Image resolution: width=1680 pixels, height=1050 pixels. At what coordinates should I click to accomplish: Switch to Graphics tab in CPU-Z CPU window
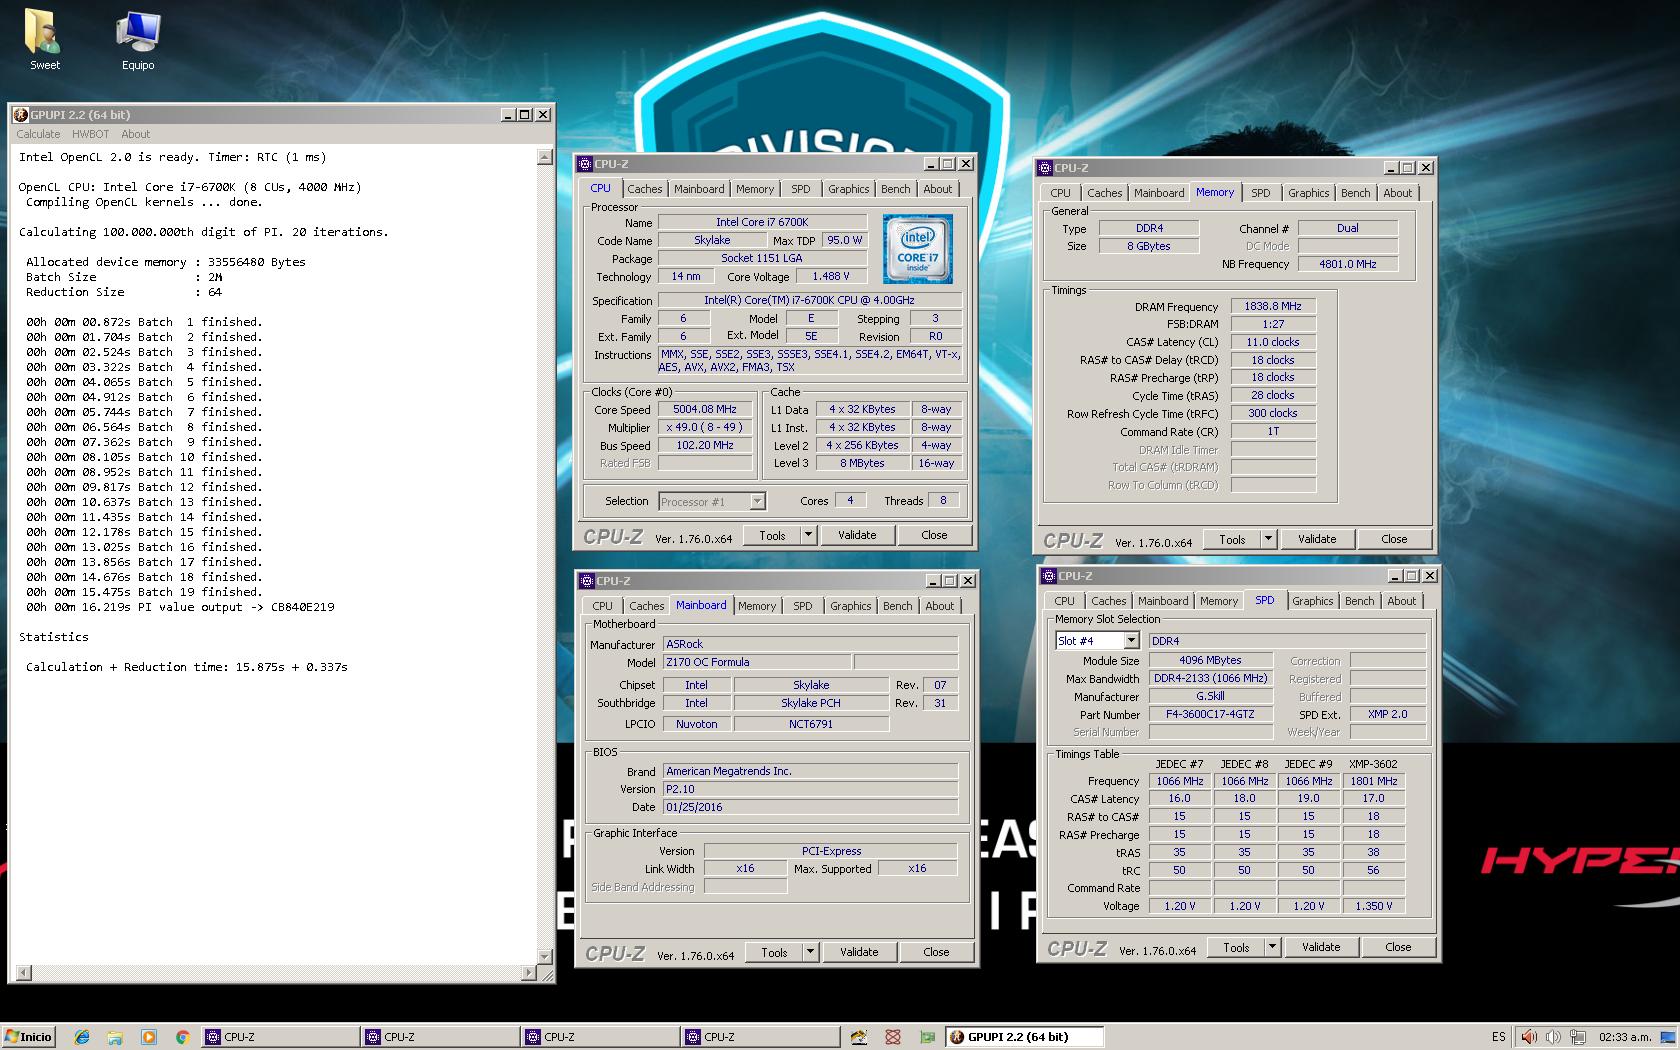click(848, 189)
